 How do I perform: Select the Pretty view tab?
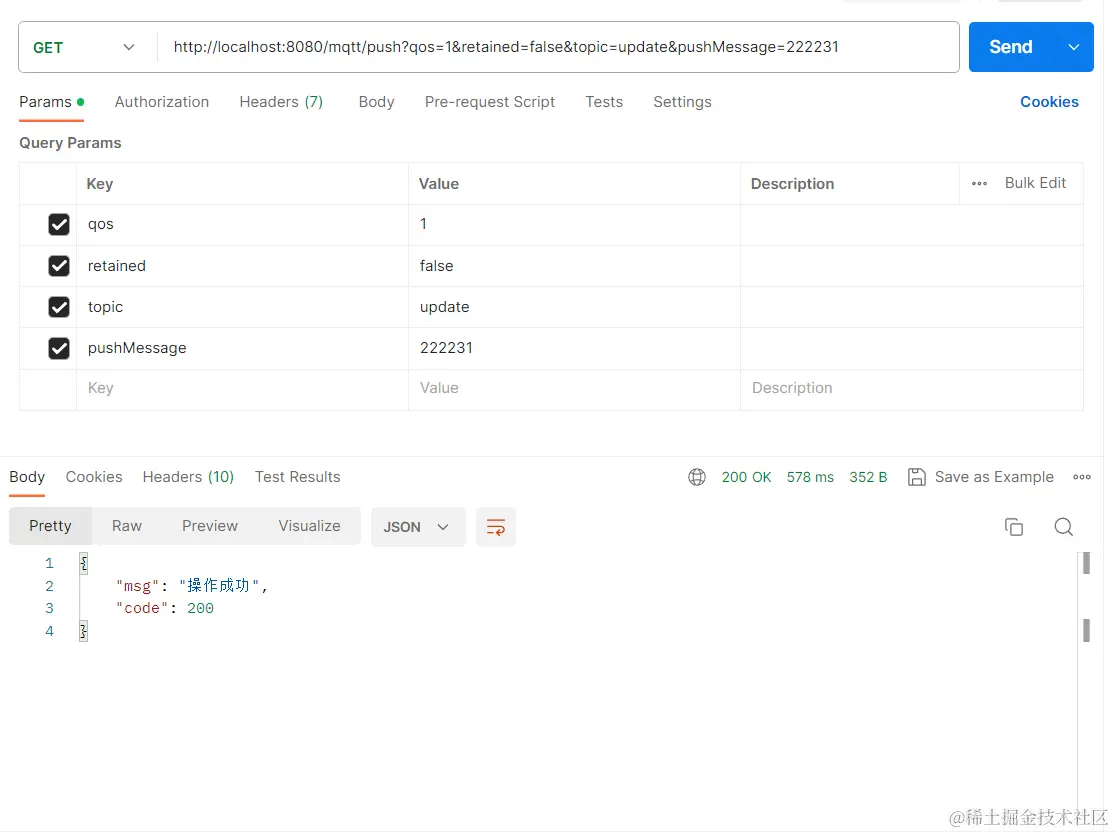coord(50,526)
